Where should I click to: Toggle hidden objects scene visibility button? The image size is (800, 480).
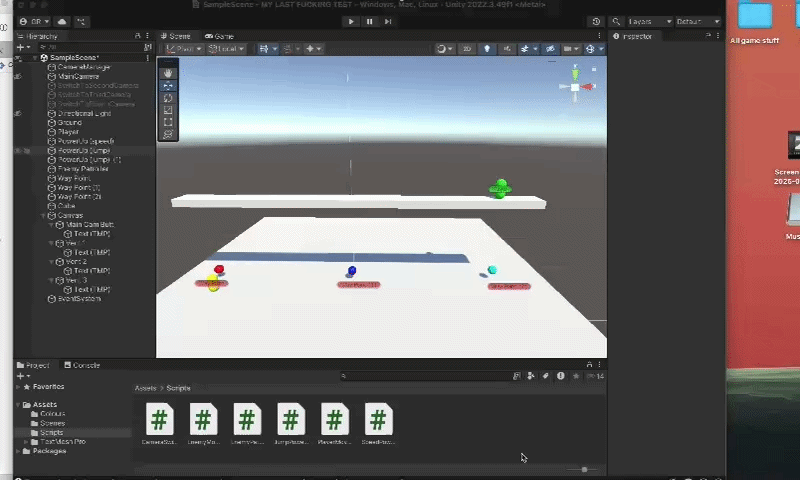[x=550, y=49]
